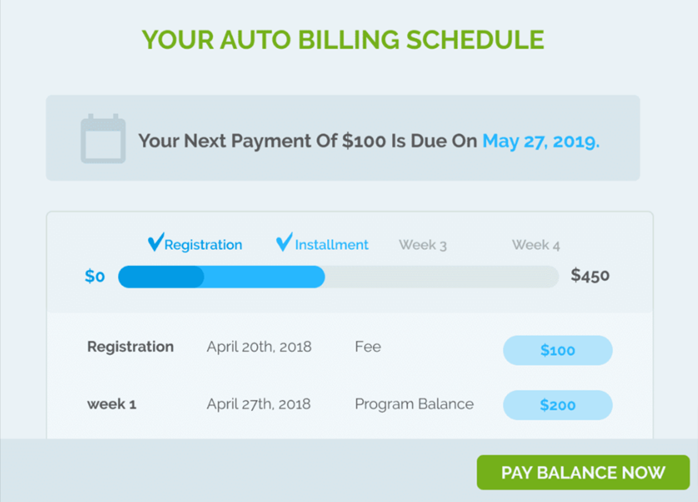The image size is (698, 502).
Task: Click the April 20th, 2018 date
Action: pyautogui.click(x=259, y=347)
